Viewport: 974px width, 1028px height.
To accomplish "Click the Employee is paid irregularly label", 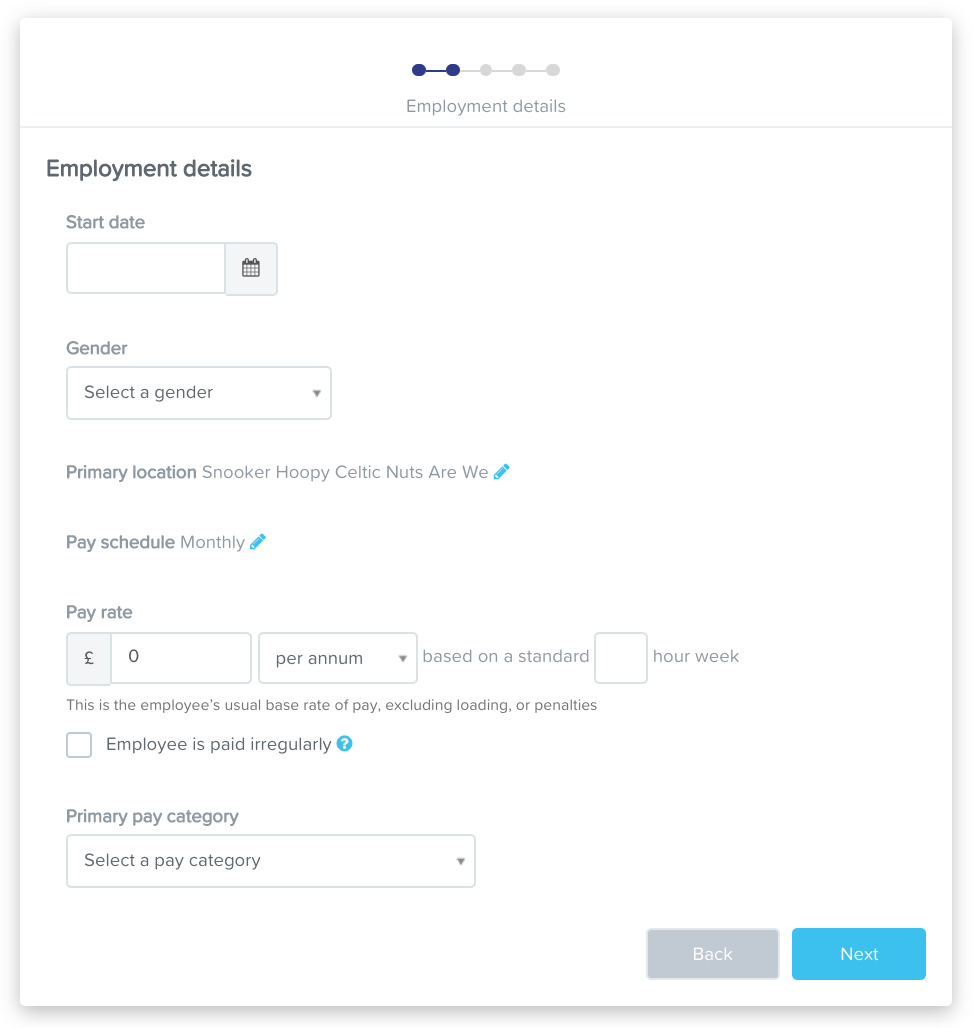I will click(219, 744).
